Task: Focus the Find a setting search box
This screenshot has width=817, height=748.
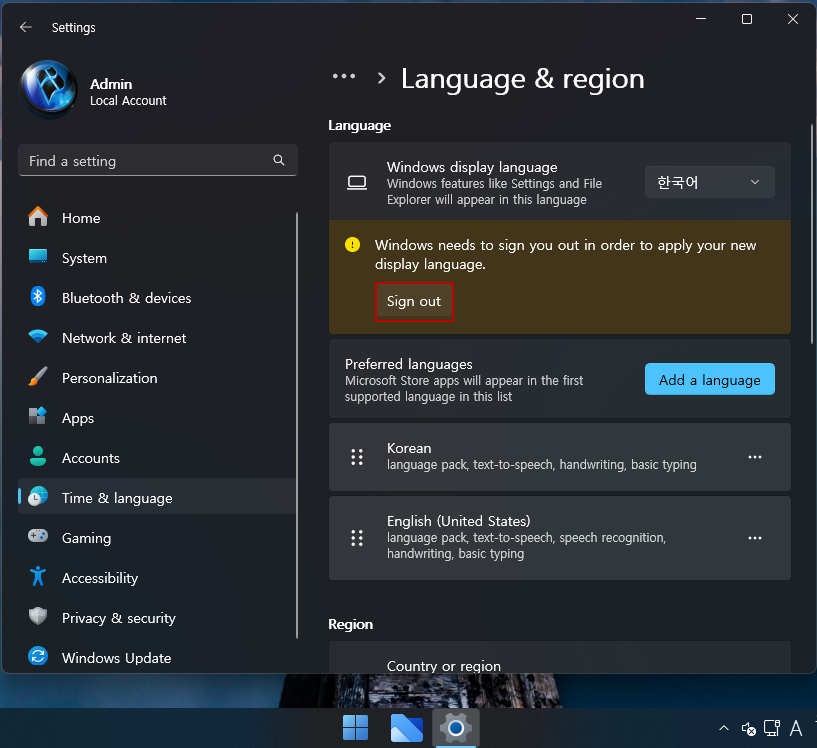Action: 158,160
